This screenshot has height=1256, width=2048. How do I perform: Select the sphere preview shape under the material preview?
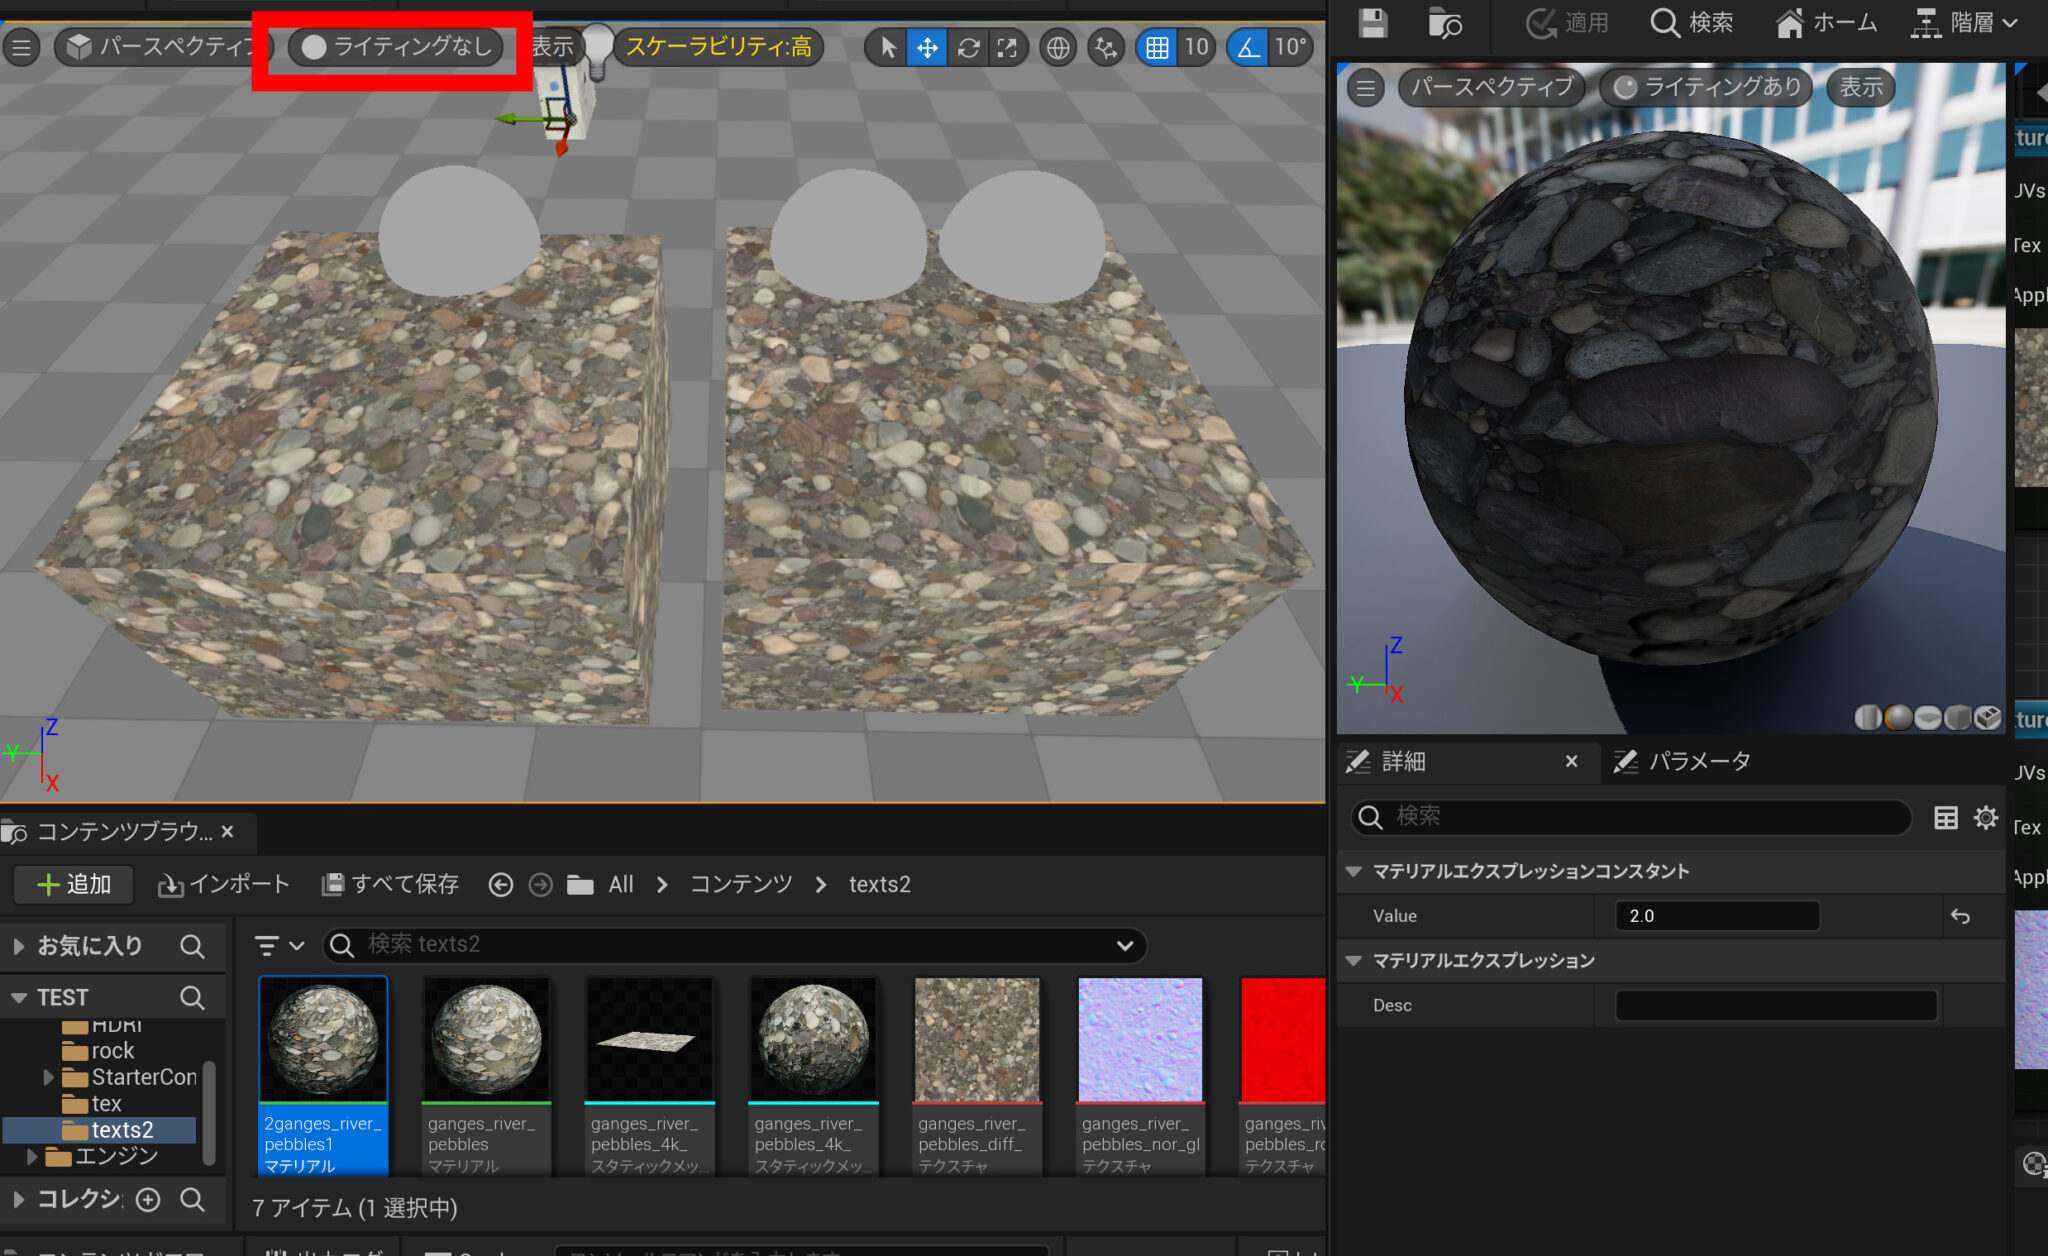click(x=1897, y=718)
